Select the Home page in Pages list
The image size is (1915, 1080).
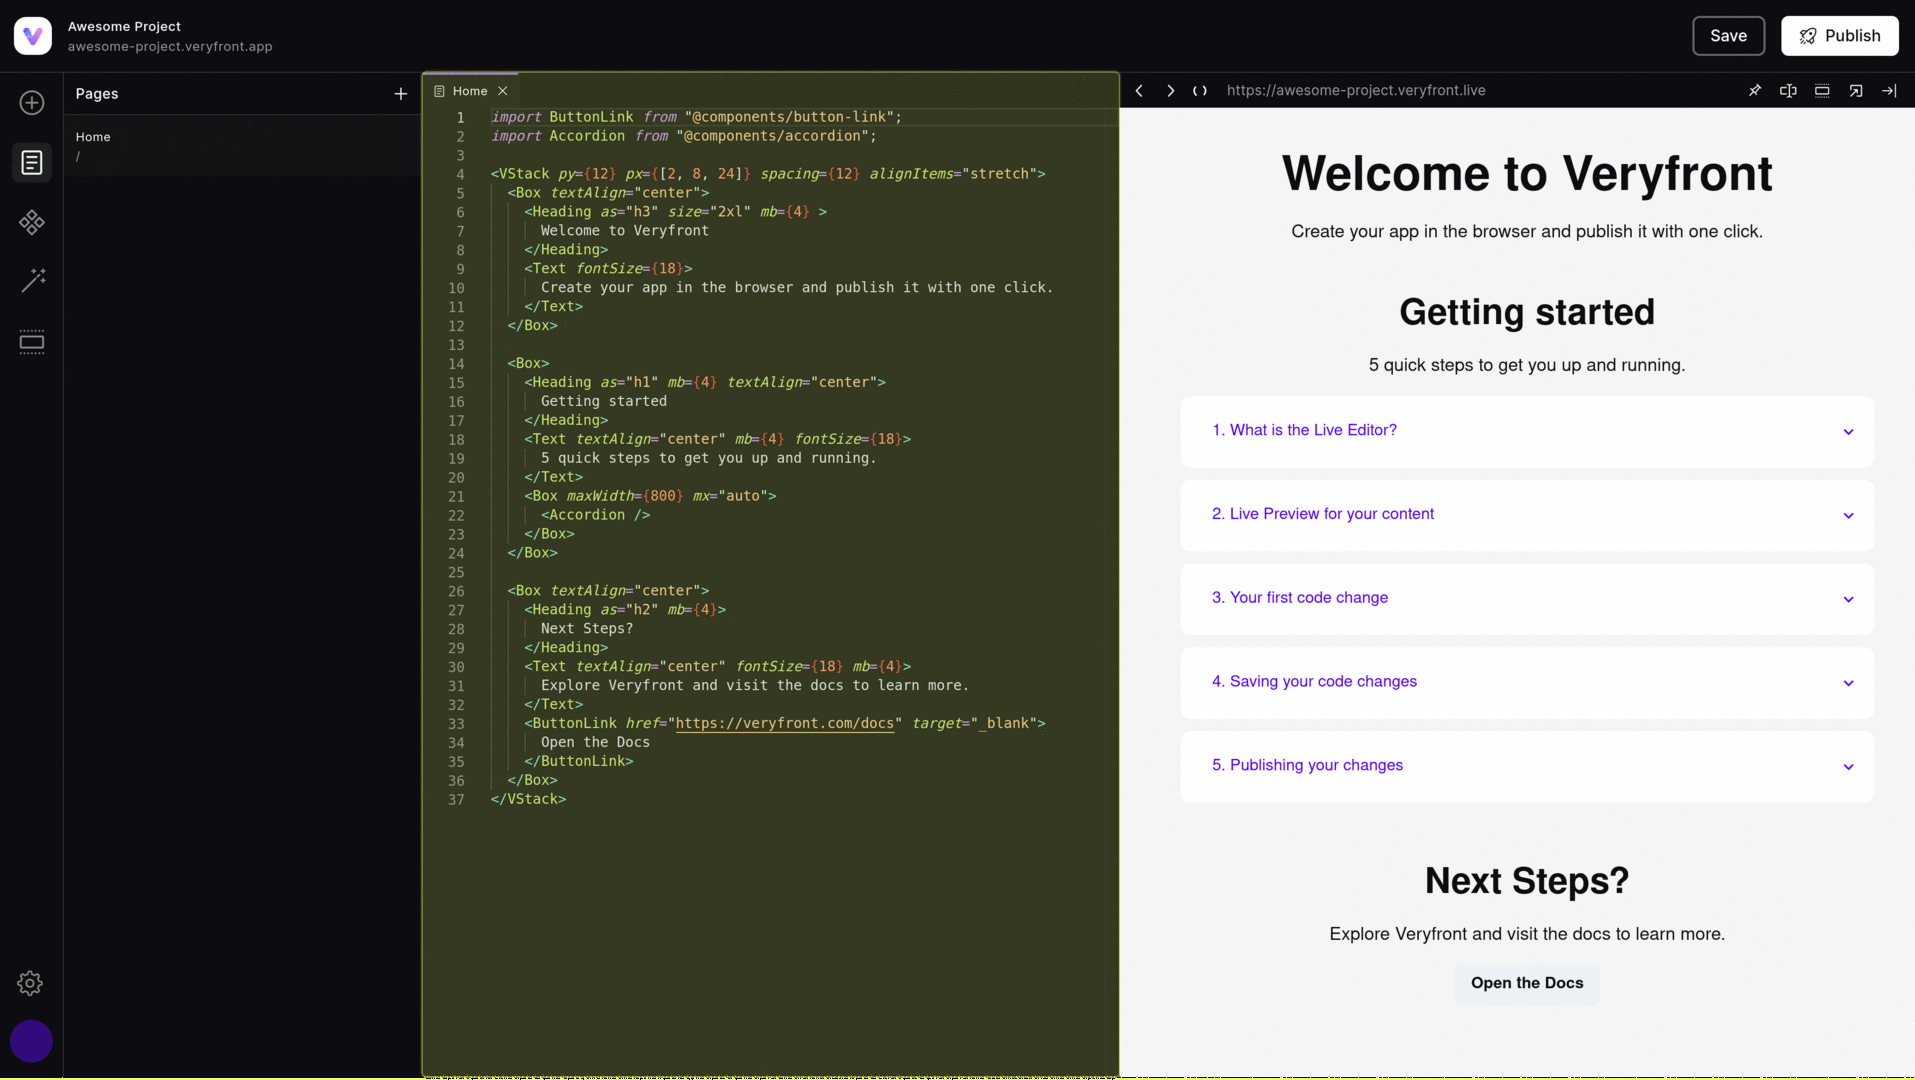pos(242,146)
